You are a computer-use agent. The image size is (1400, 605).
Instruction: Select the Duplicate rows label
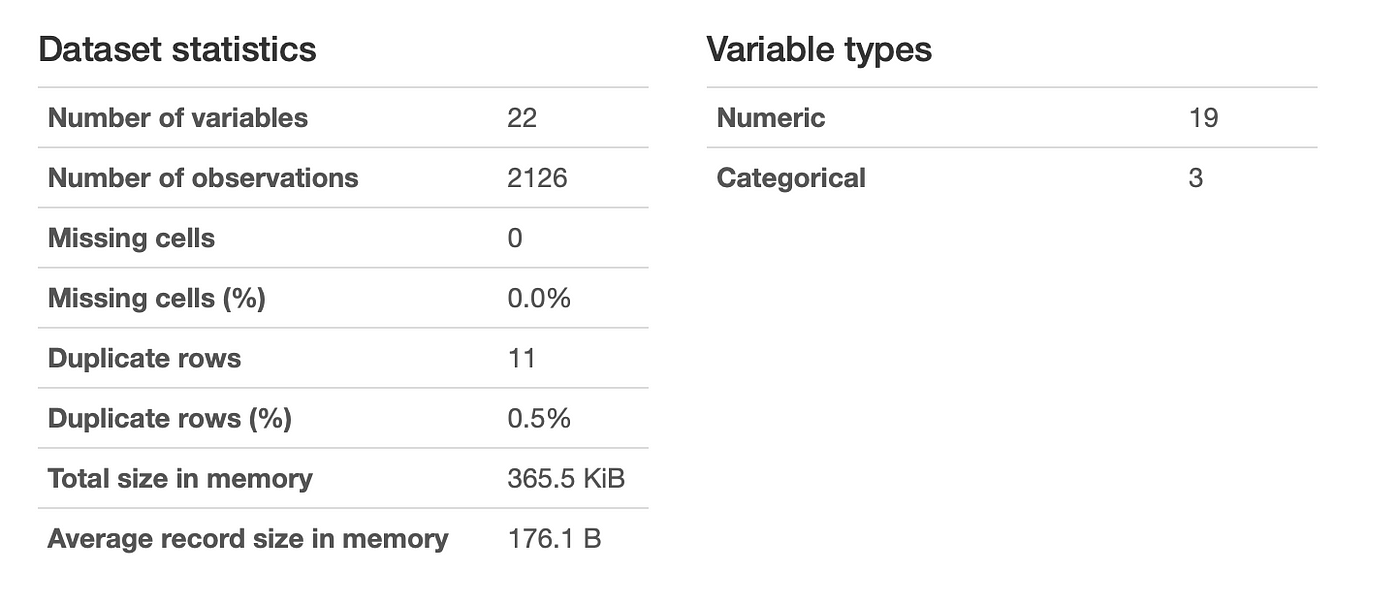144,358
